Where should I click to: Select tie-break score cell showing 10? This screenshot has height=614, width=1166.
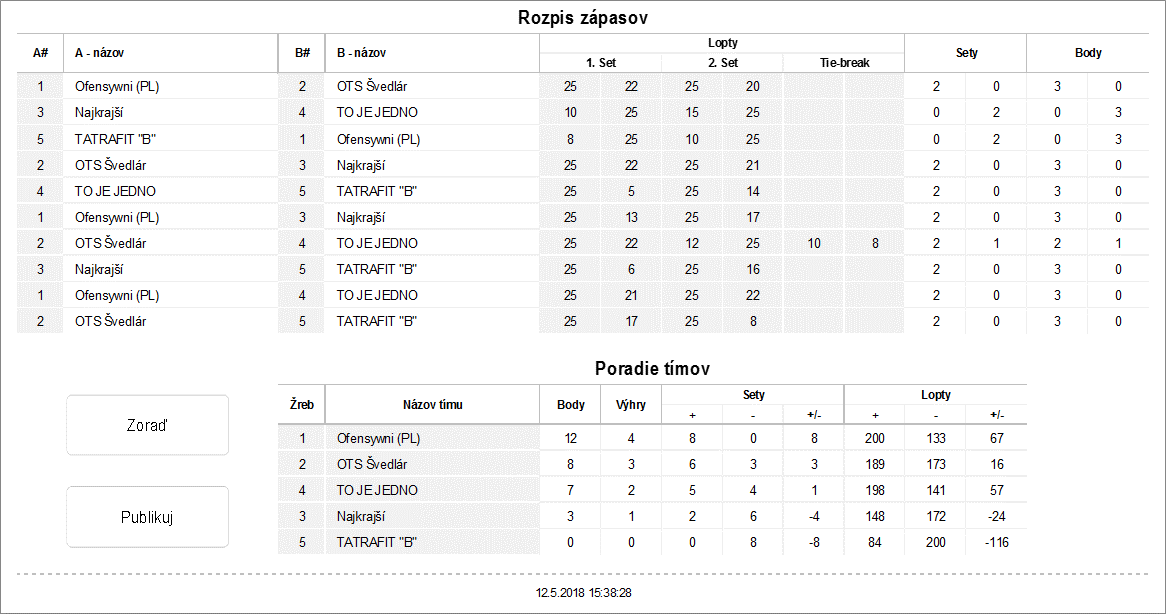[814, 243]
